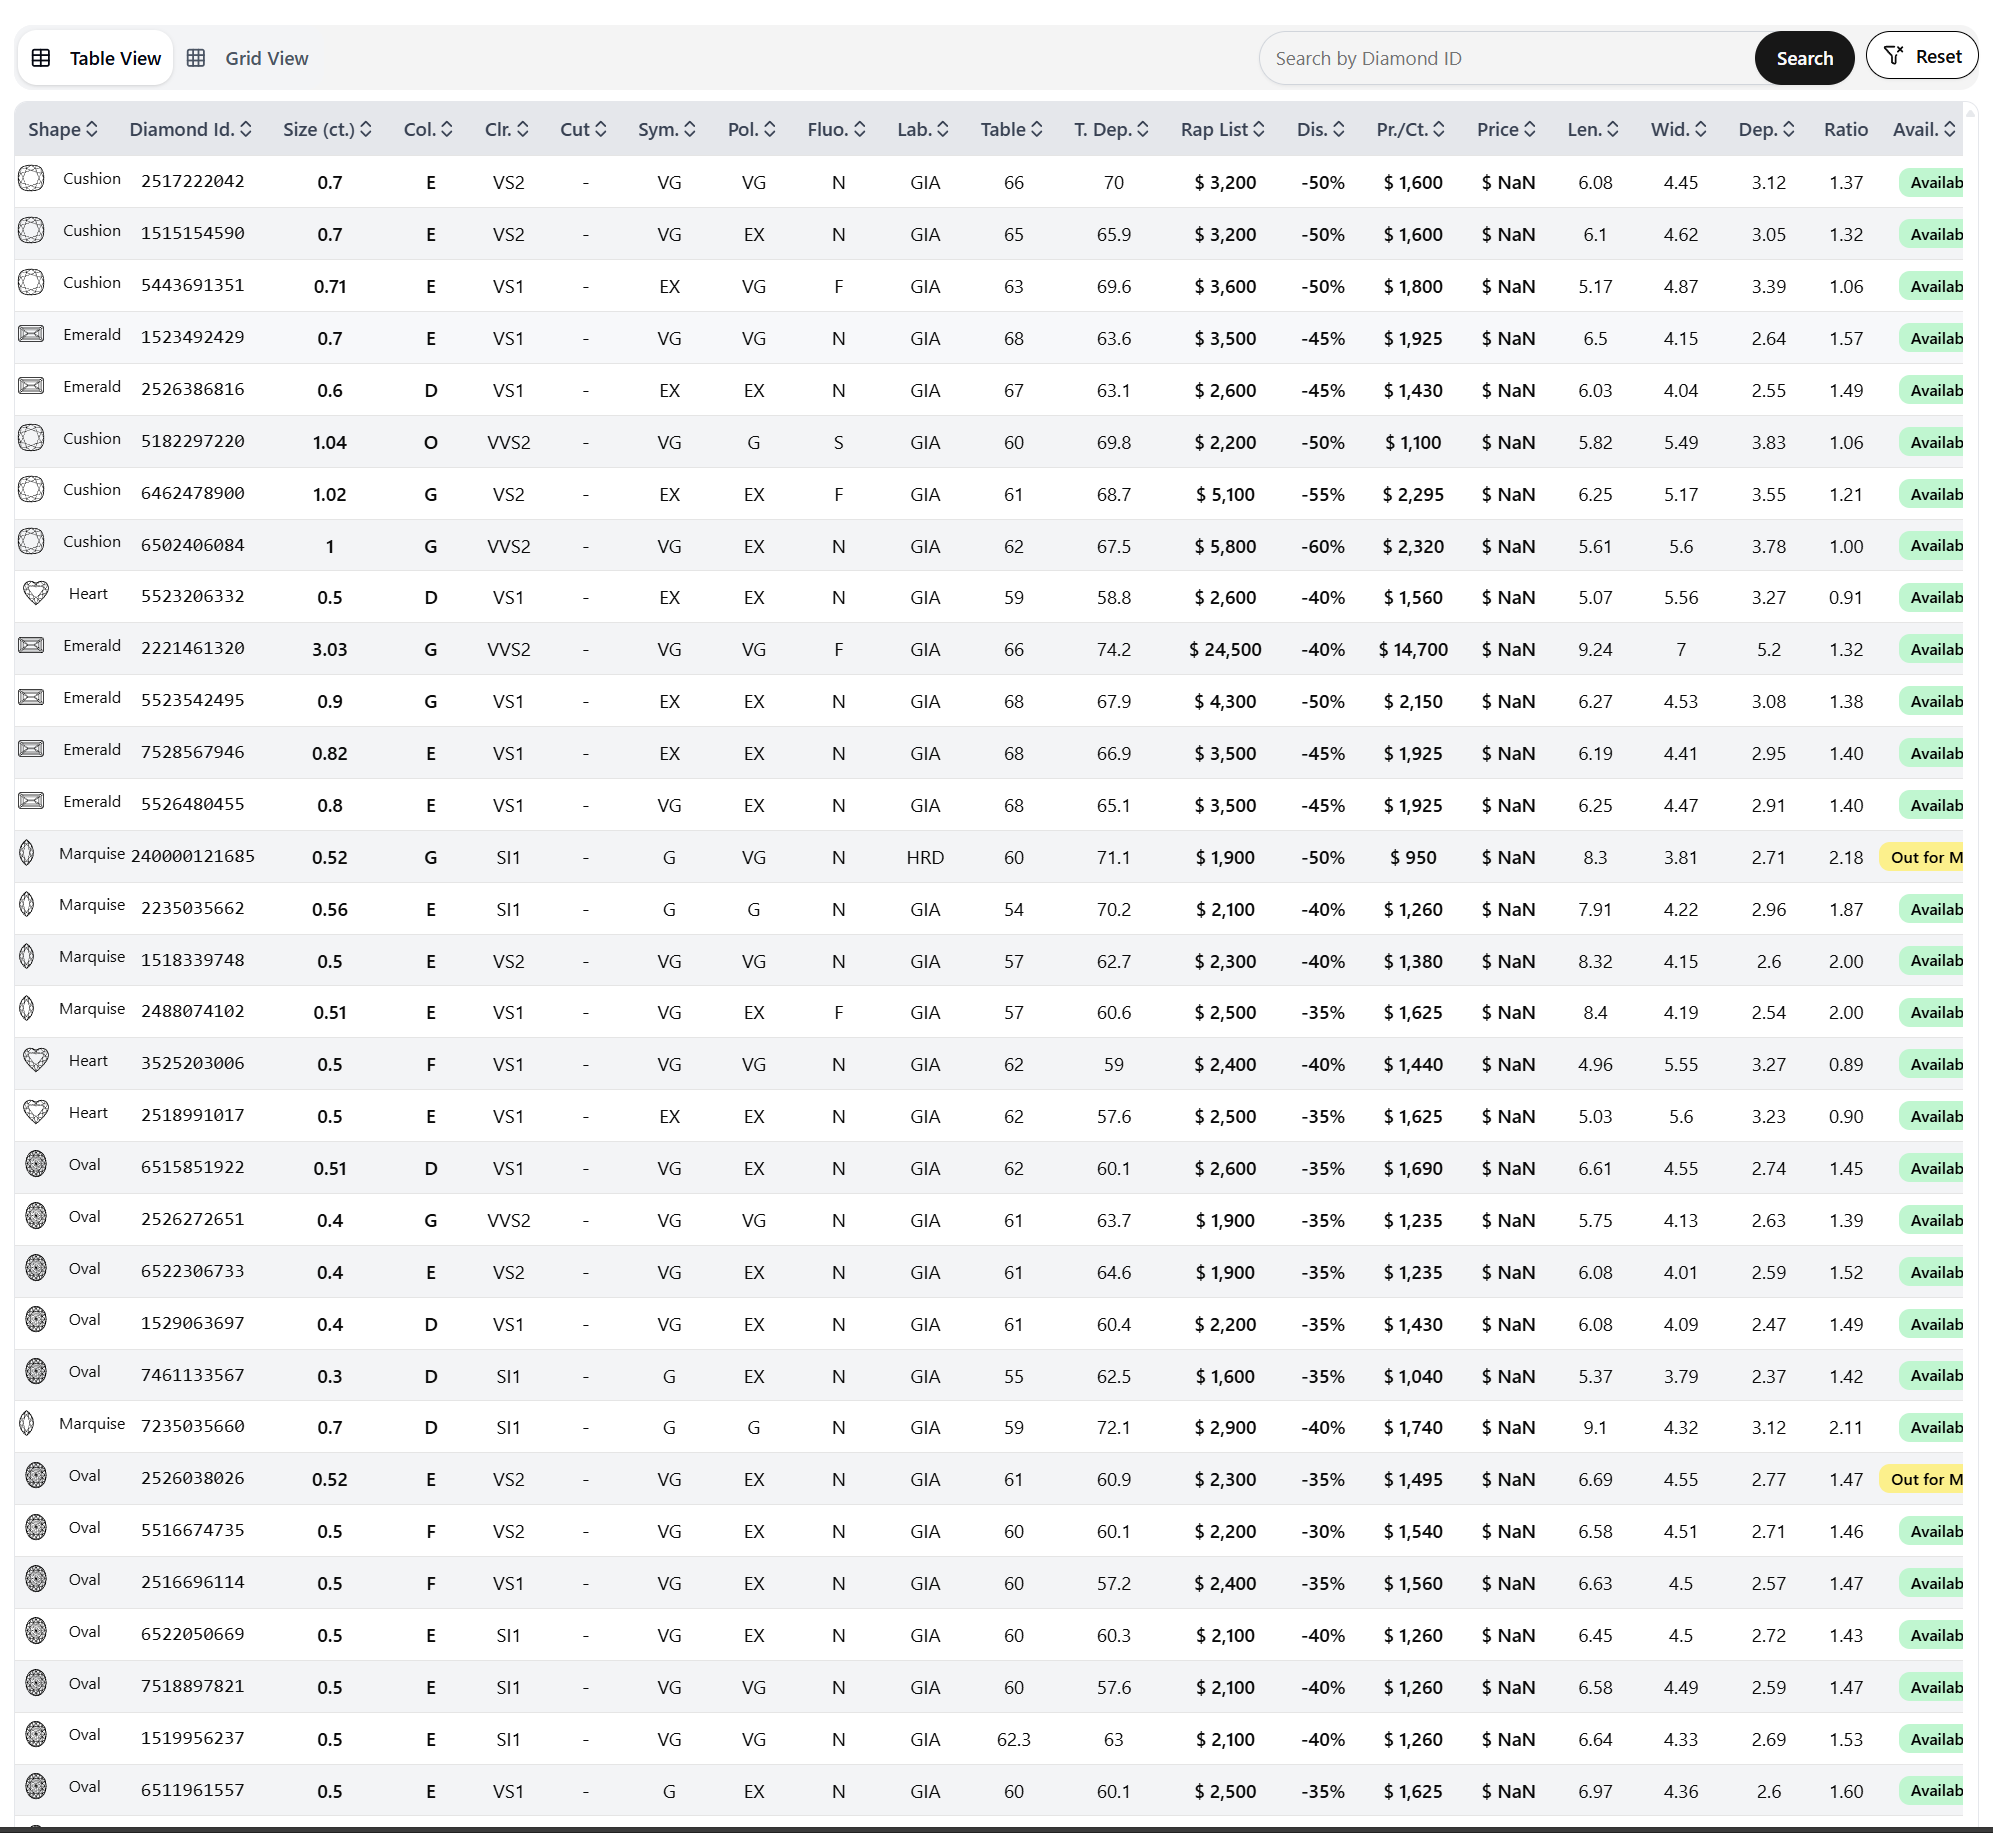Click the oval icon for diamond 6511961557
1993x1833 pixels.
pos(36,1786)
